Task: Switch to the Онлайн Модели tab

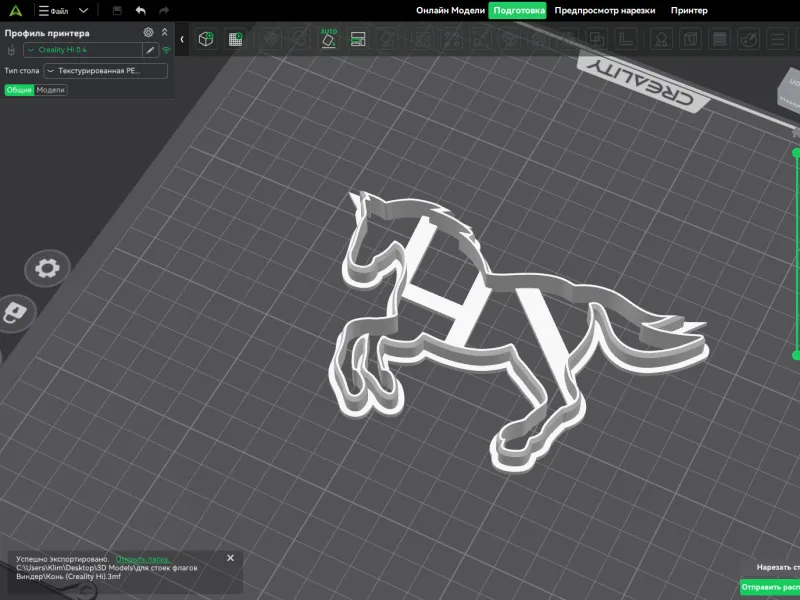Action: click(450, 10)
